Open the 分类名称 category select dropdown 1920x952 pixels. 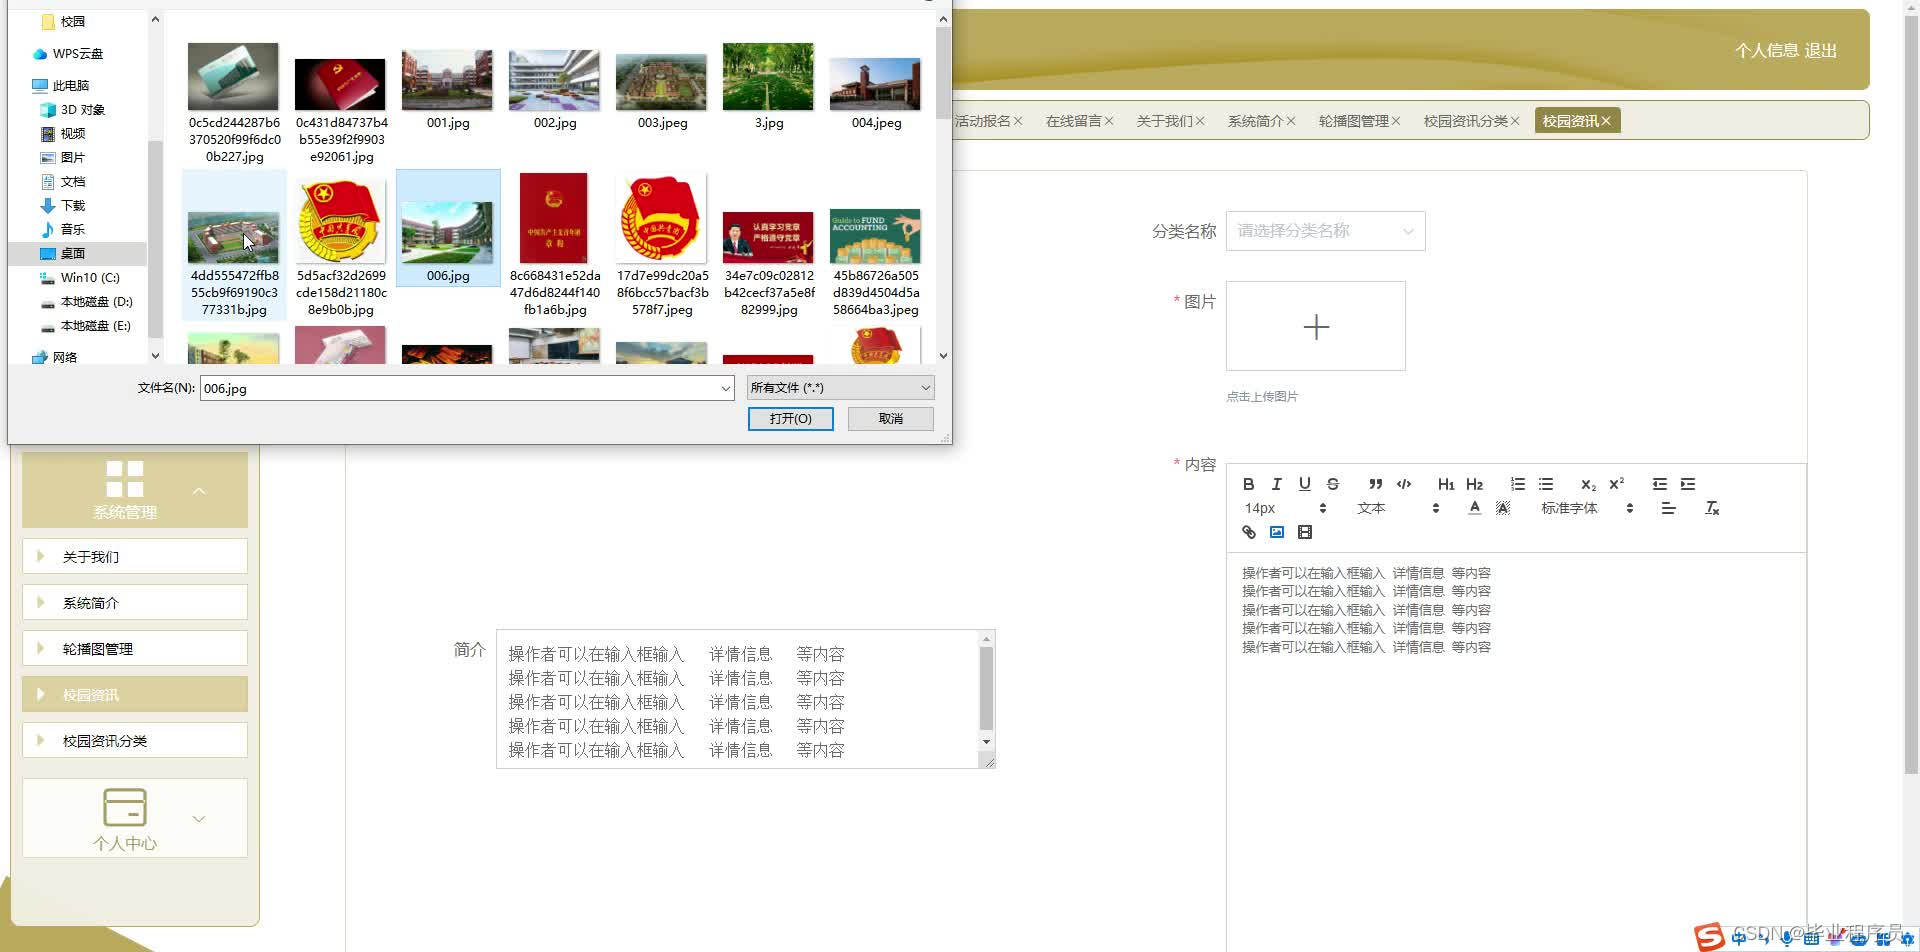(1325, 231)
